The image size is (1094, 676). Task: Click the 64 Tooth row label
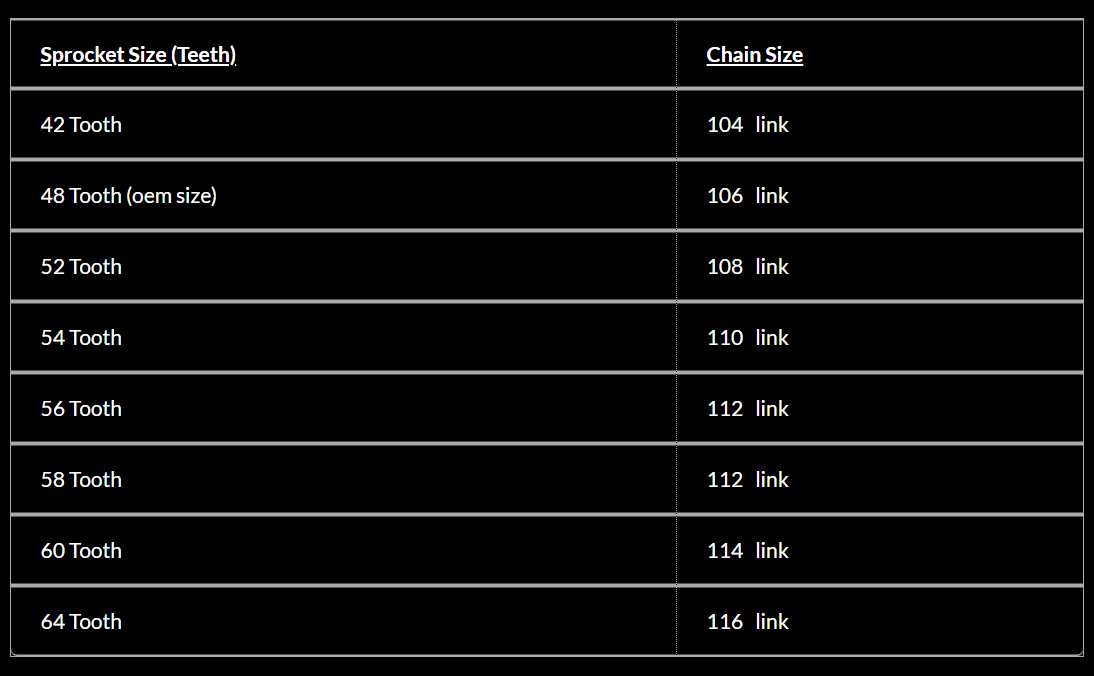[81, 622]
